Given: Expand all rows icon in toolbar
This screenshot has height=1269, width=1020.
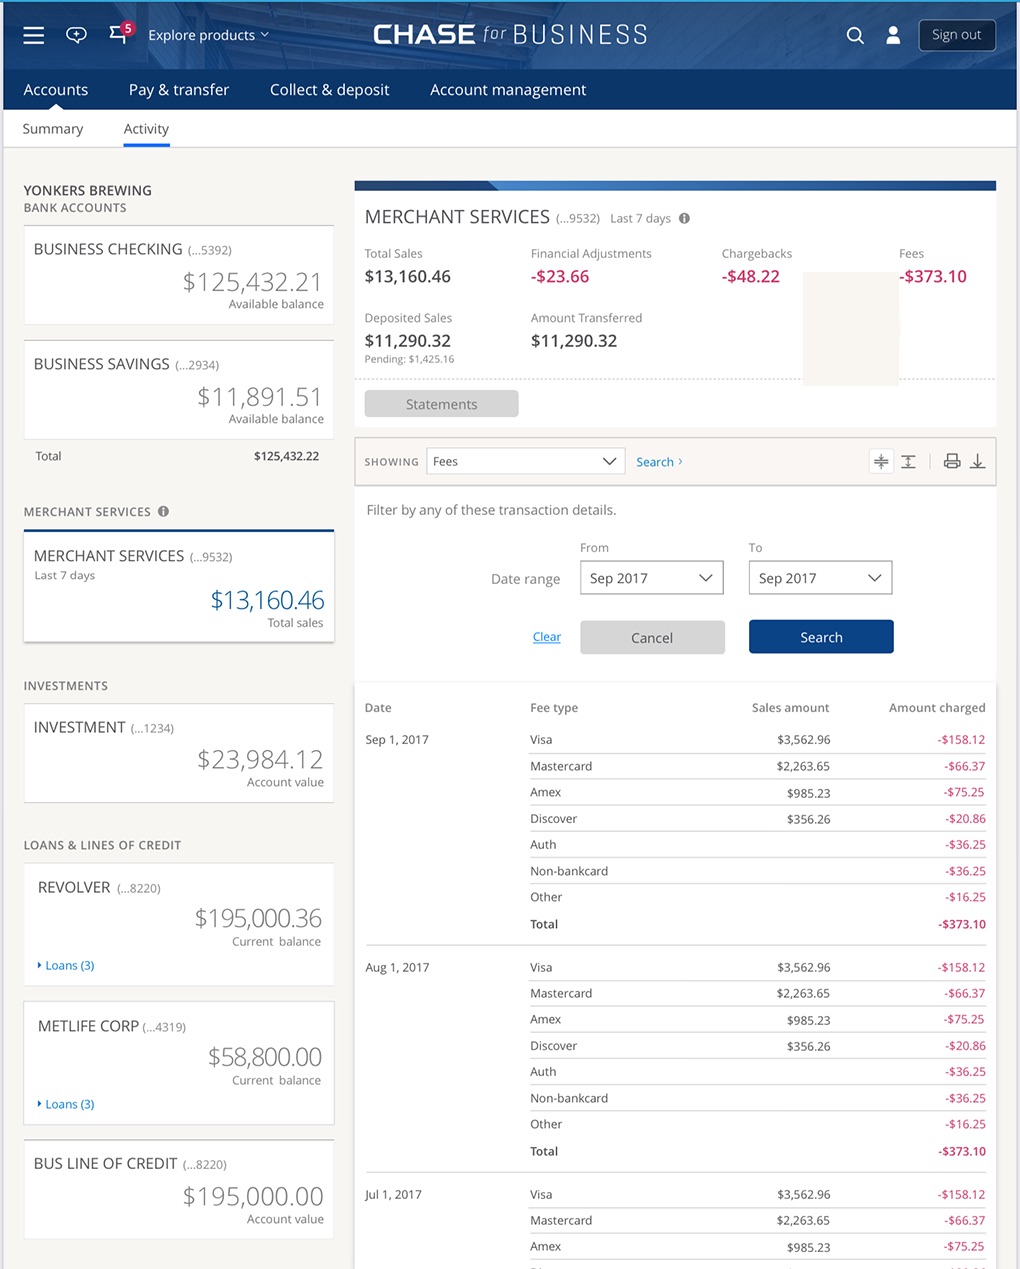Looking at the screenshot, I should point(908,461).
